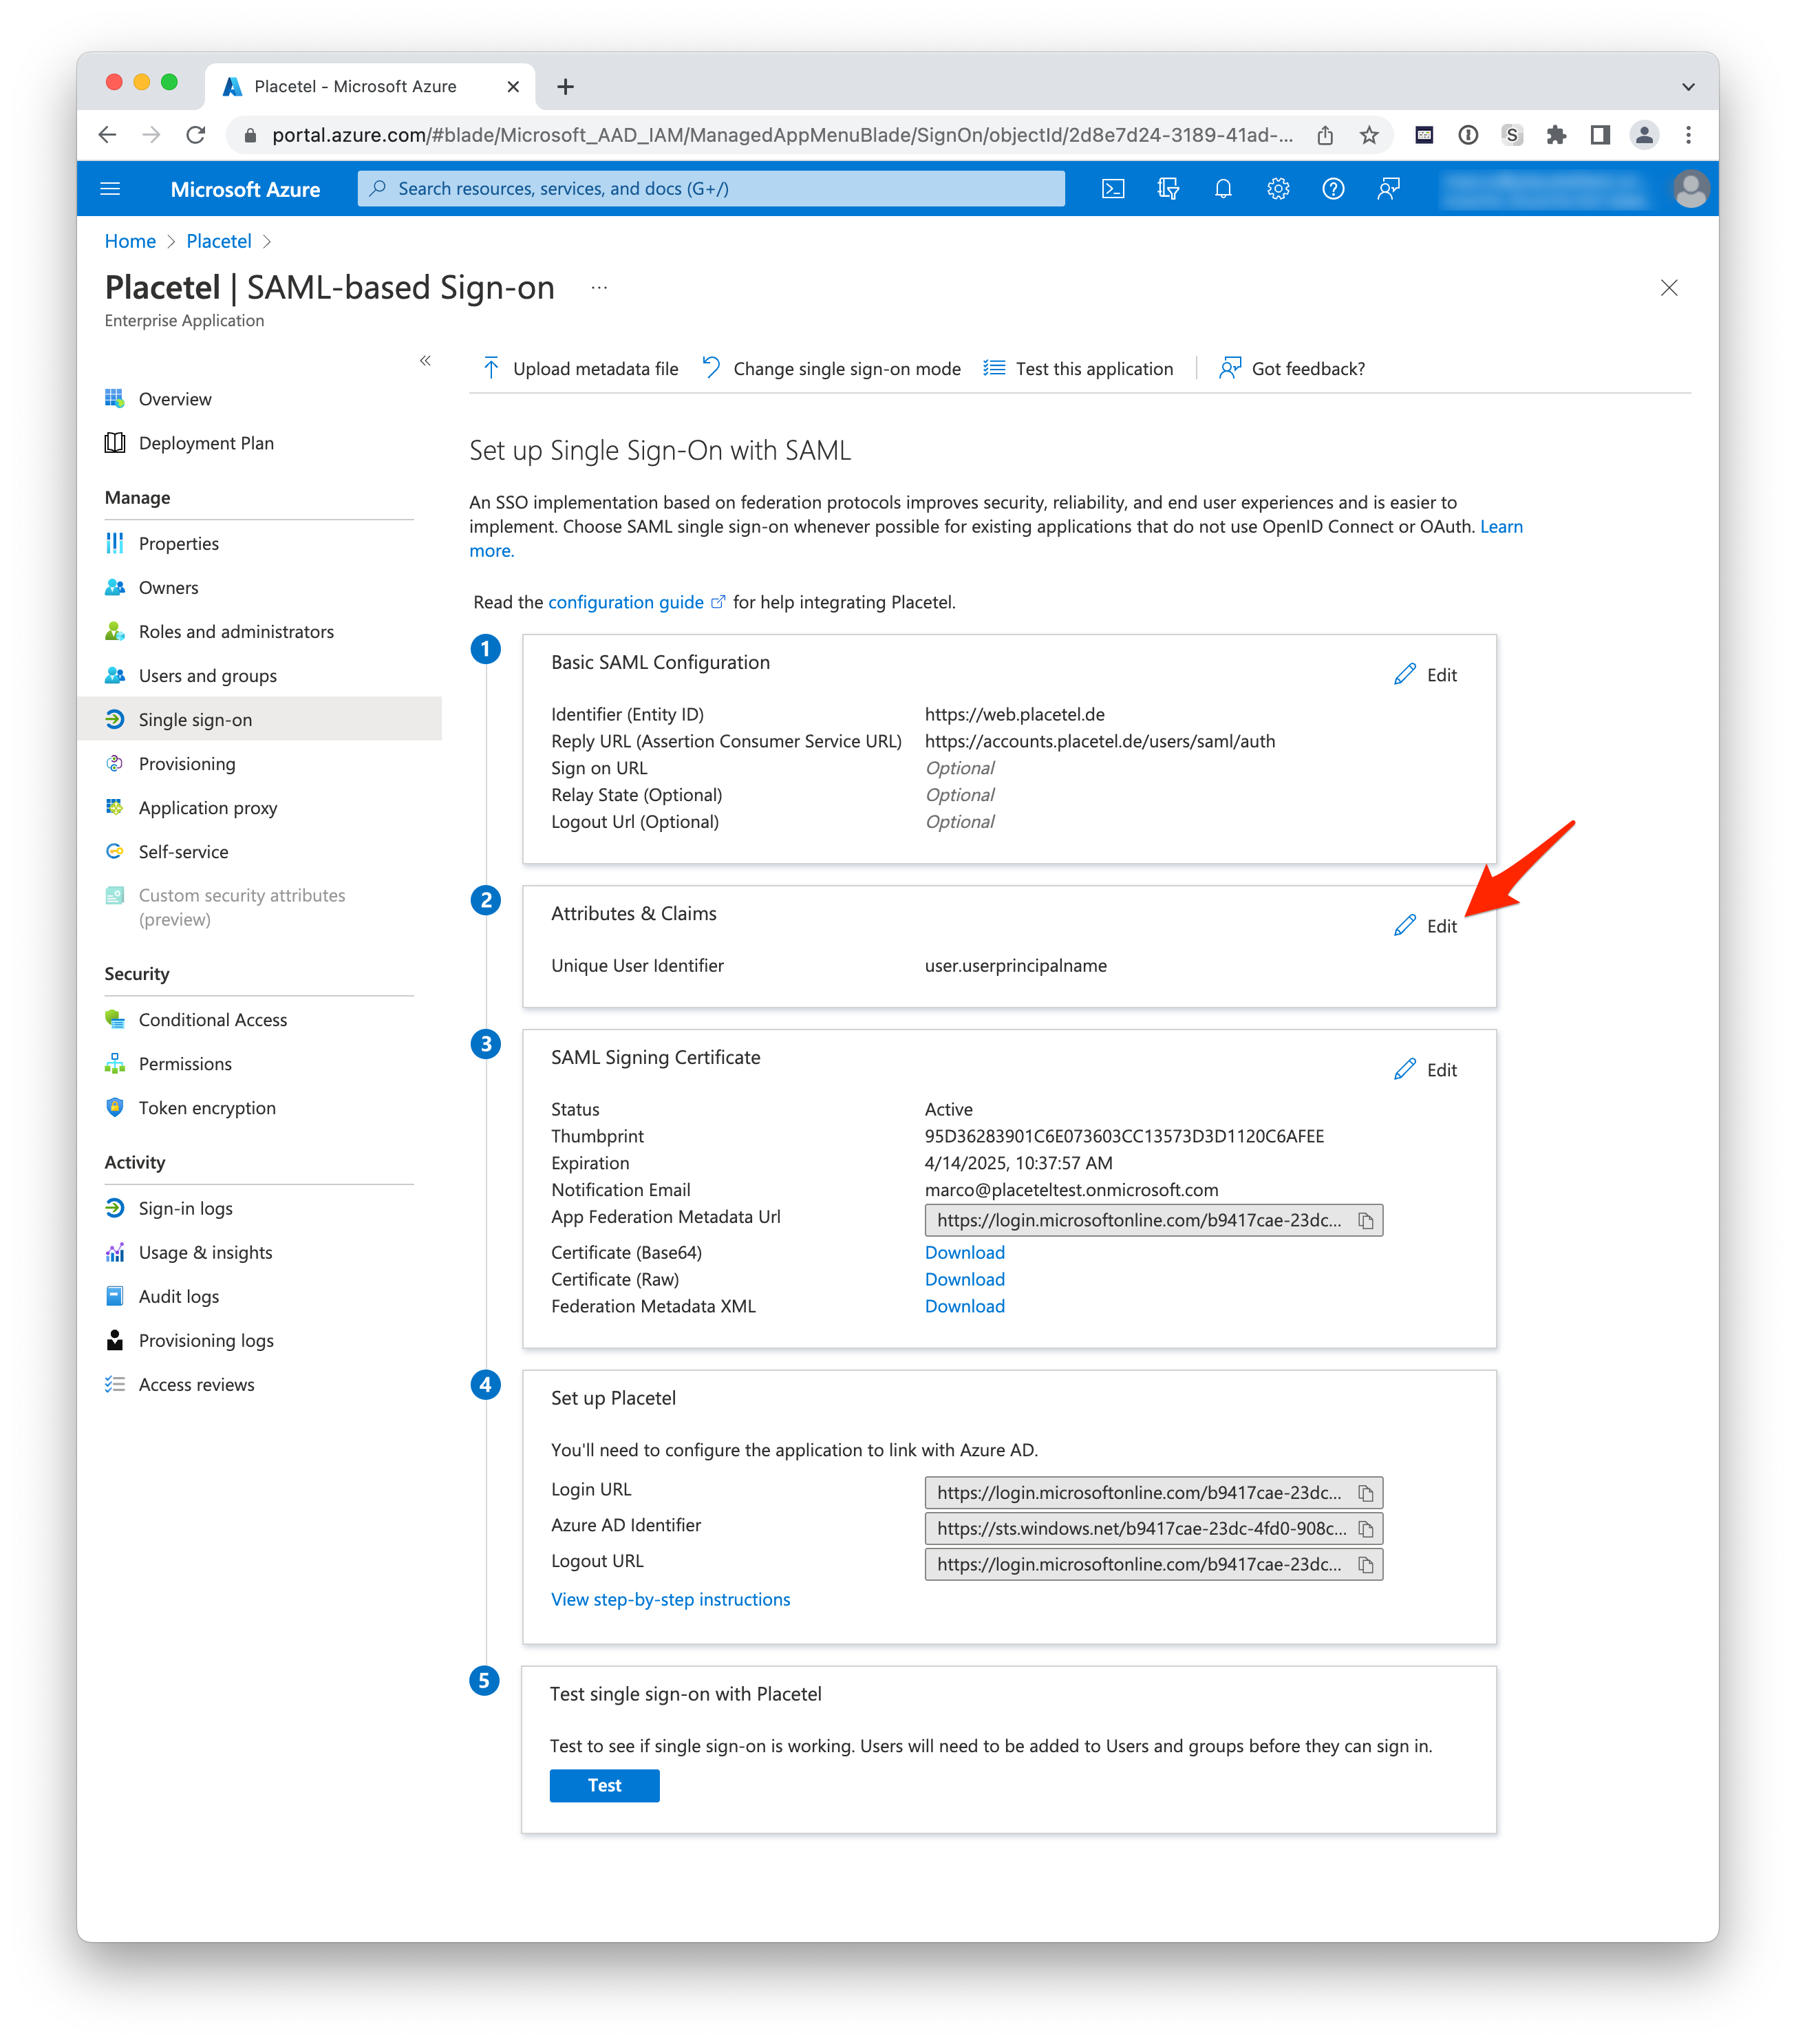Select Provisioning in the sidebar
1796x2044 pixels.
pos(187,764)
